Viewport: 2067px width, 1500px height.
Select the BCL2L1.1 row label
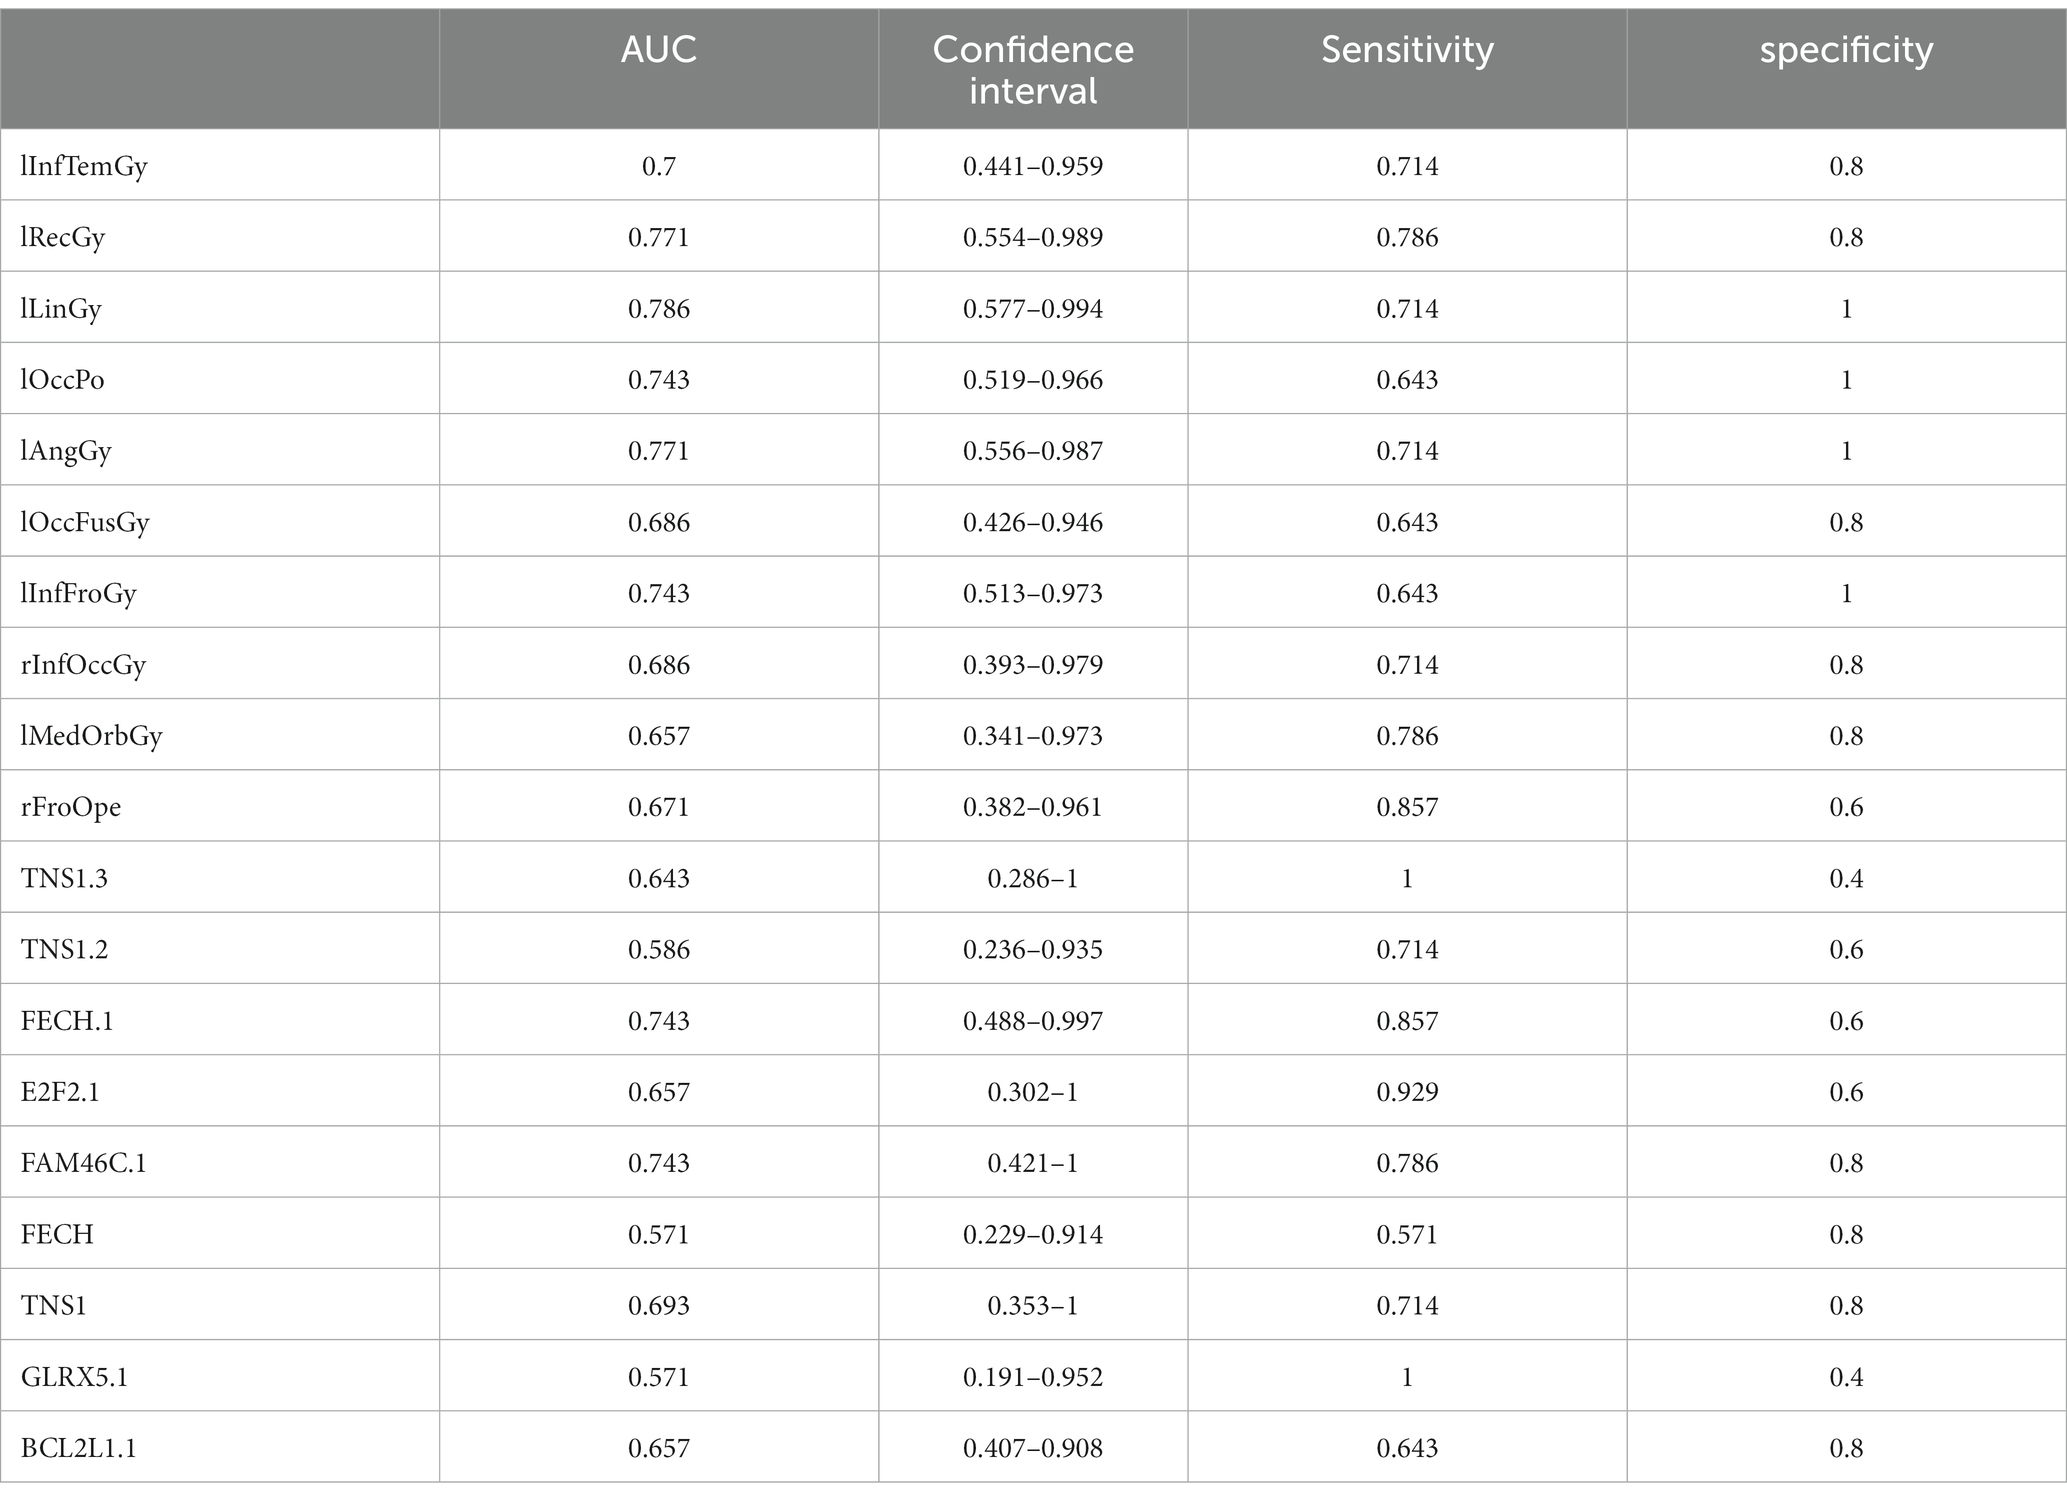[x=79, y=1448]
